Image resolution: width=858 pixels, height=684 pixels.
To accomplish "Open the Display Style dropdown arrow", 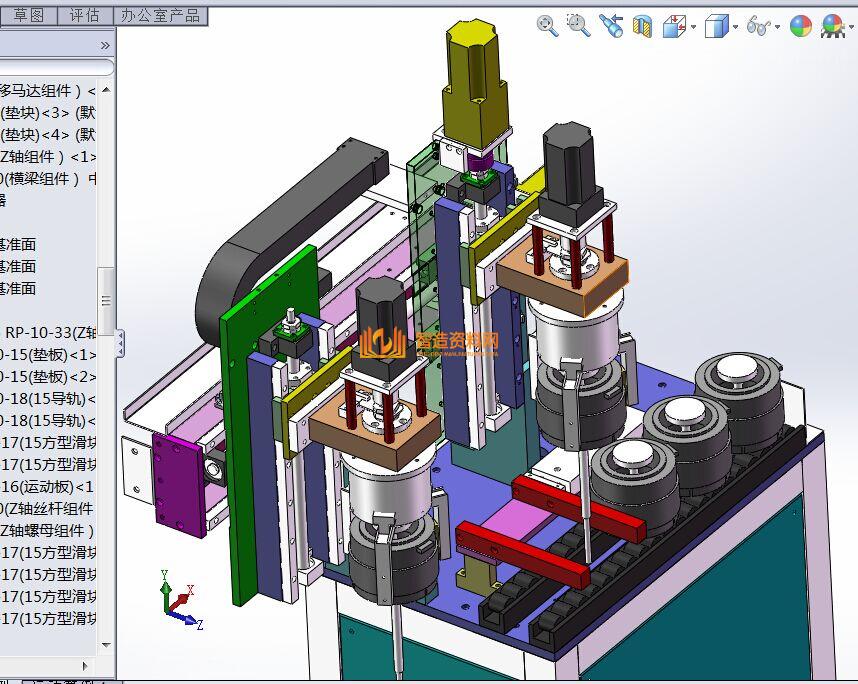I will click(736, 27).
